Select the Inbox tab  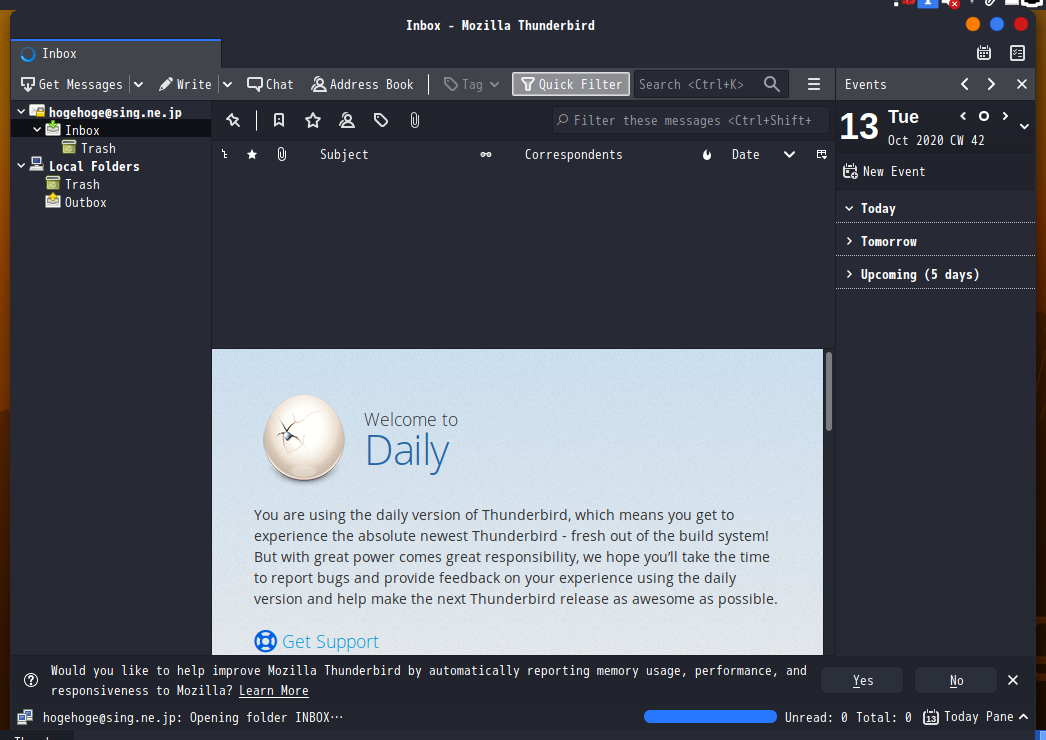pyautogui.click(x=115, y=53)
